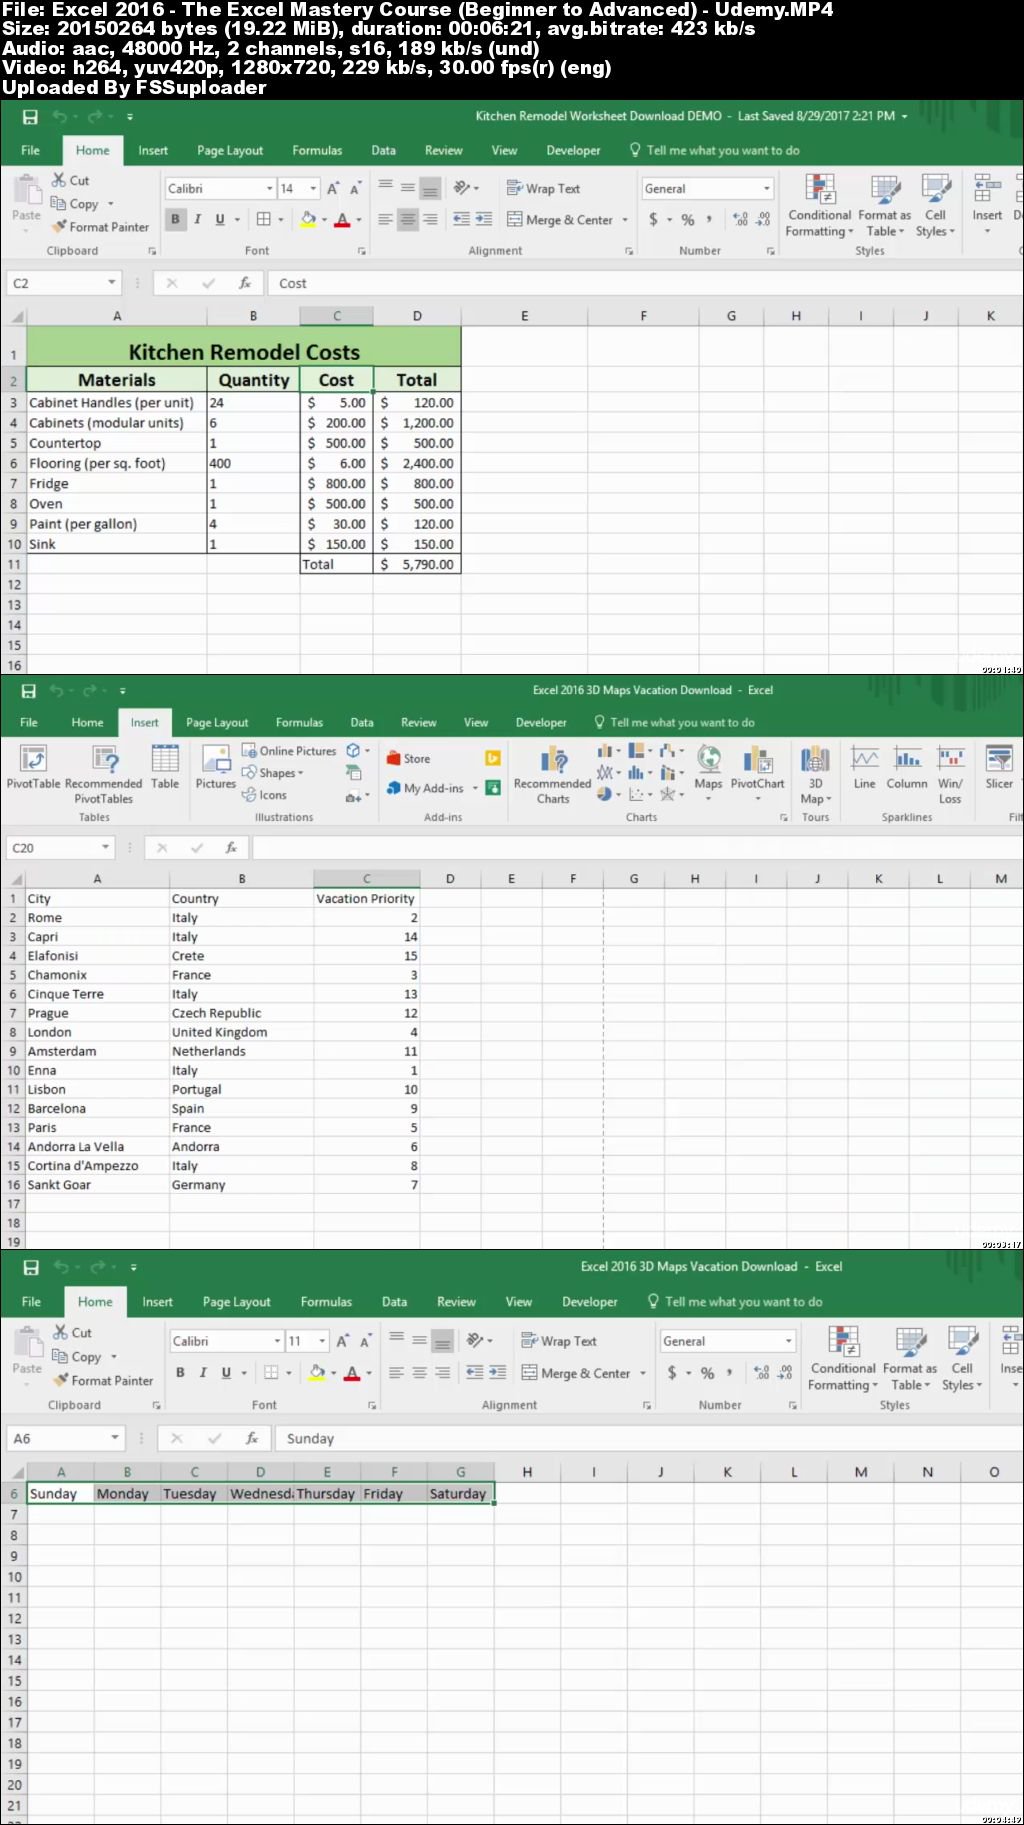Click Save icon in Kitchen Remodel window
The image size is (1024, 1825).
tap(30, 117)
